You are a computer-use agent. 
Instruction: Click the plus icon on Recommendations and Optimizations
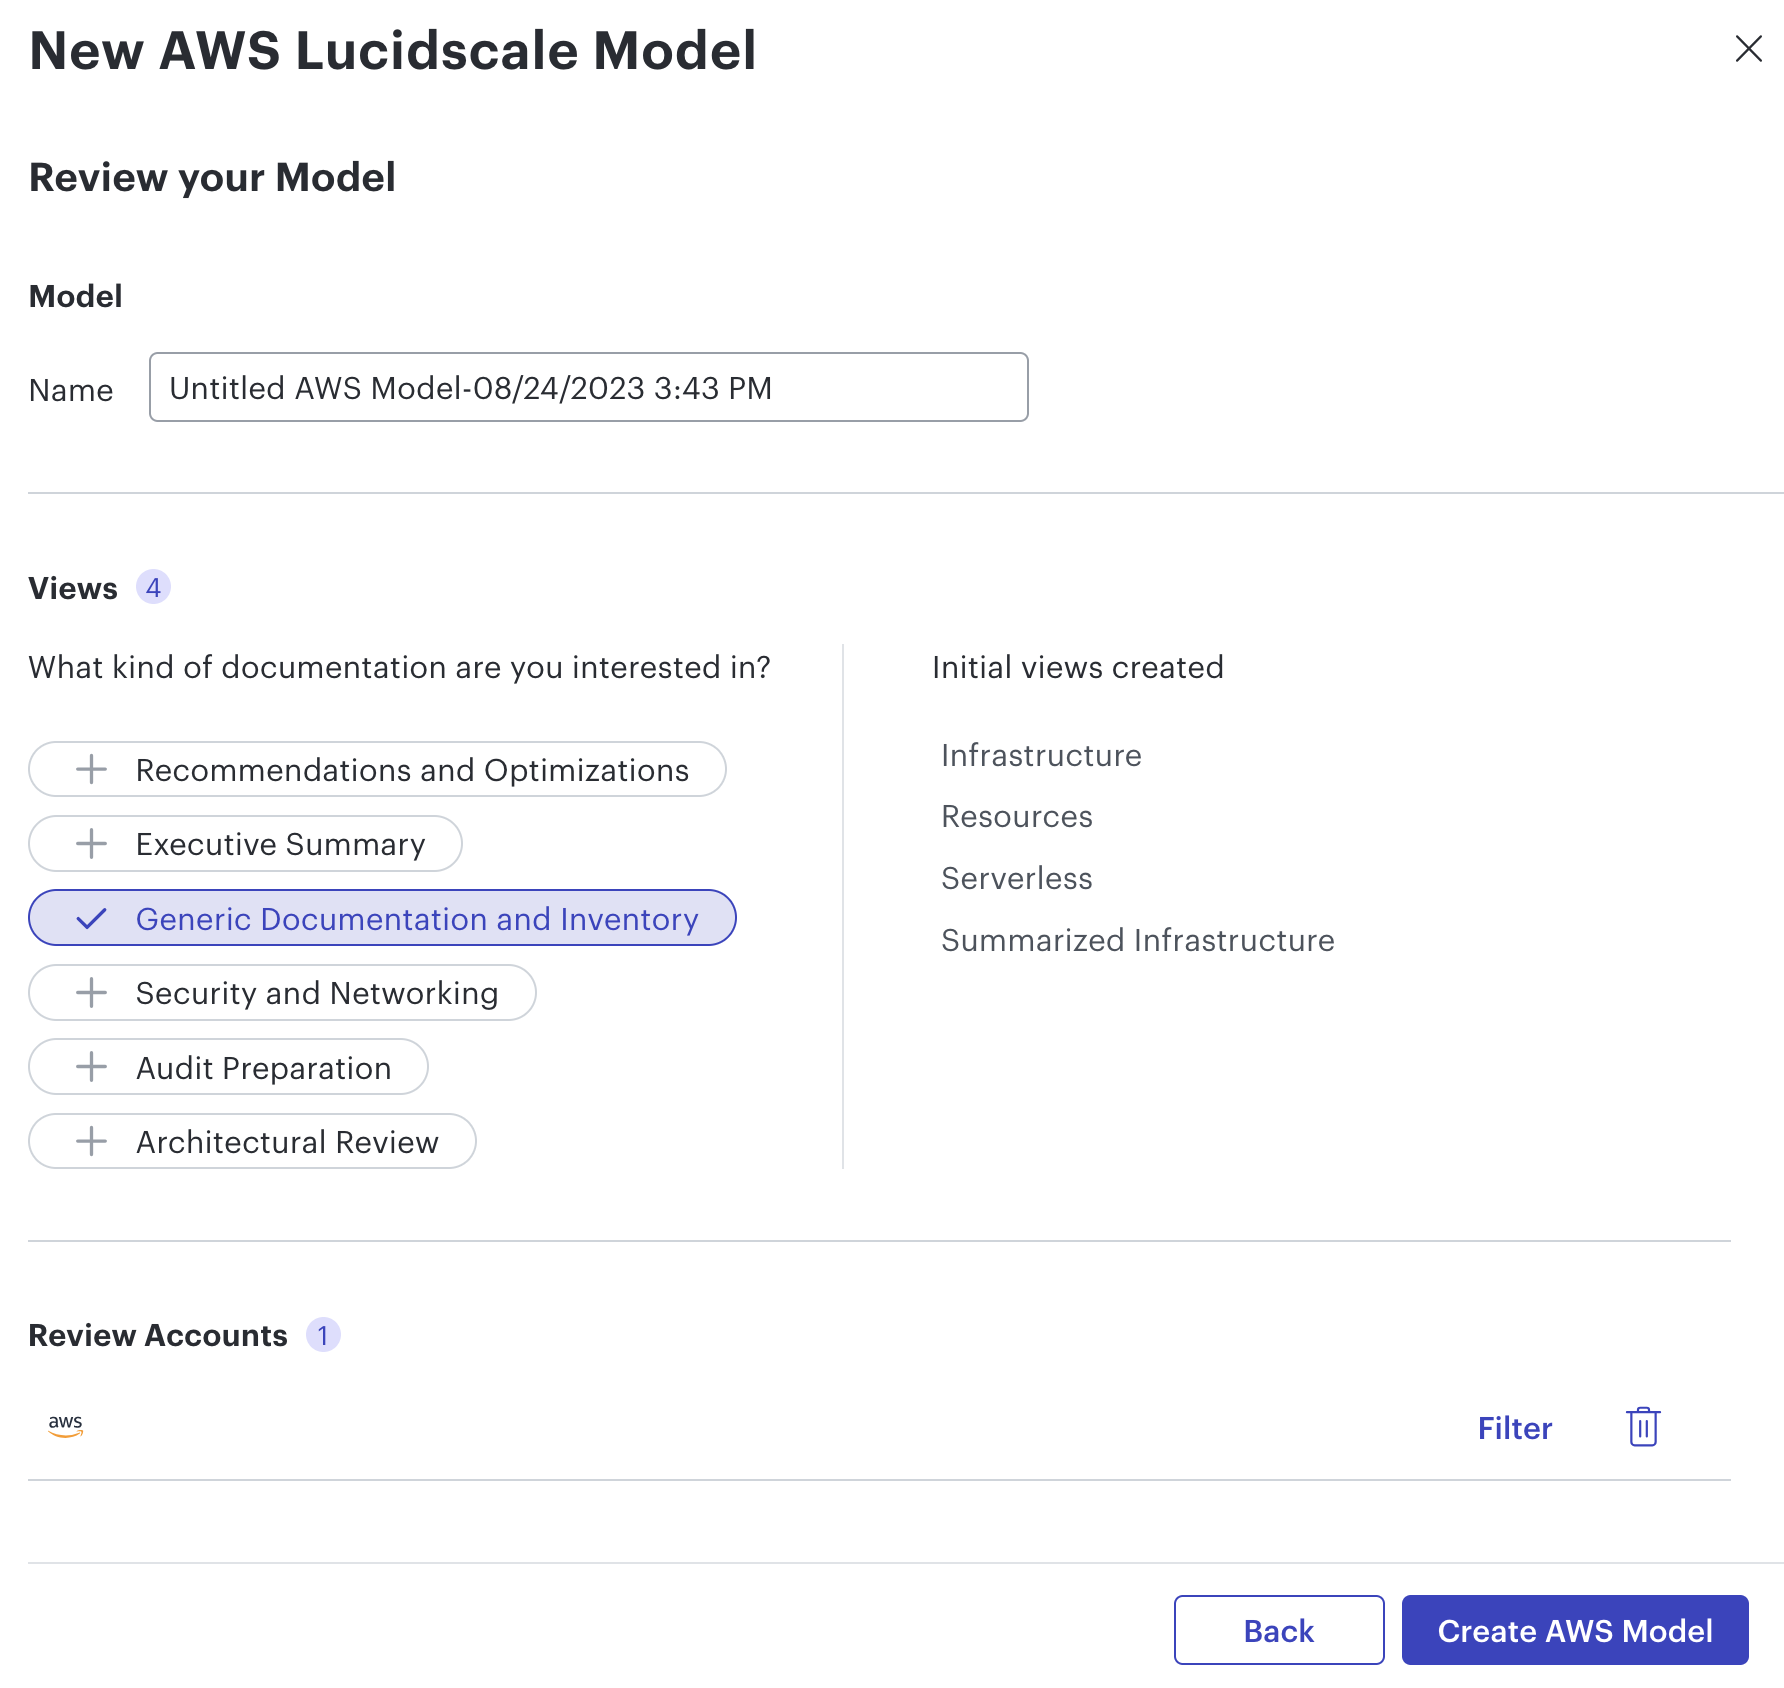tap(91, 770)
